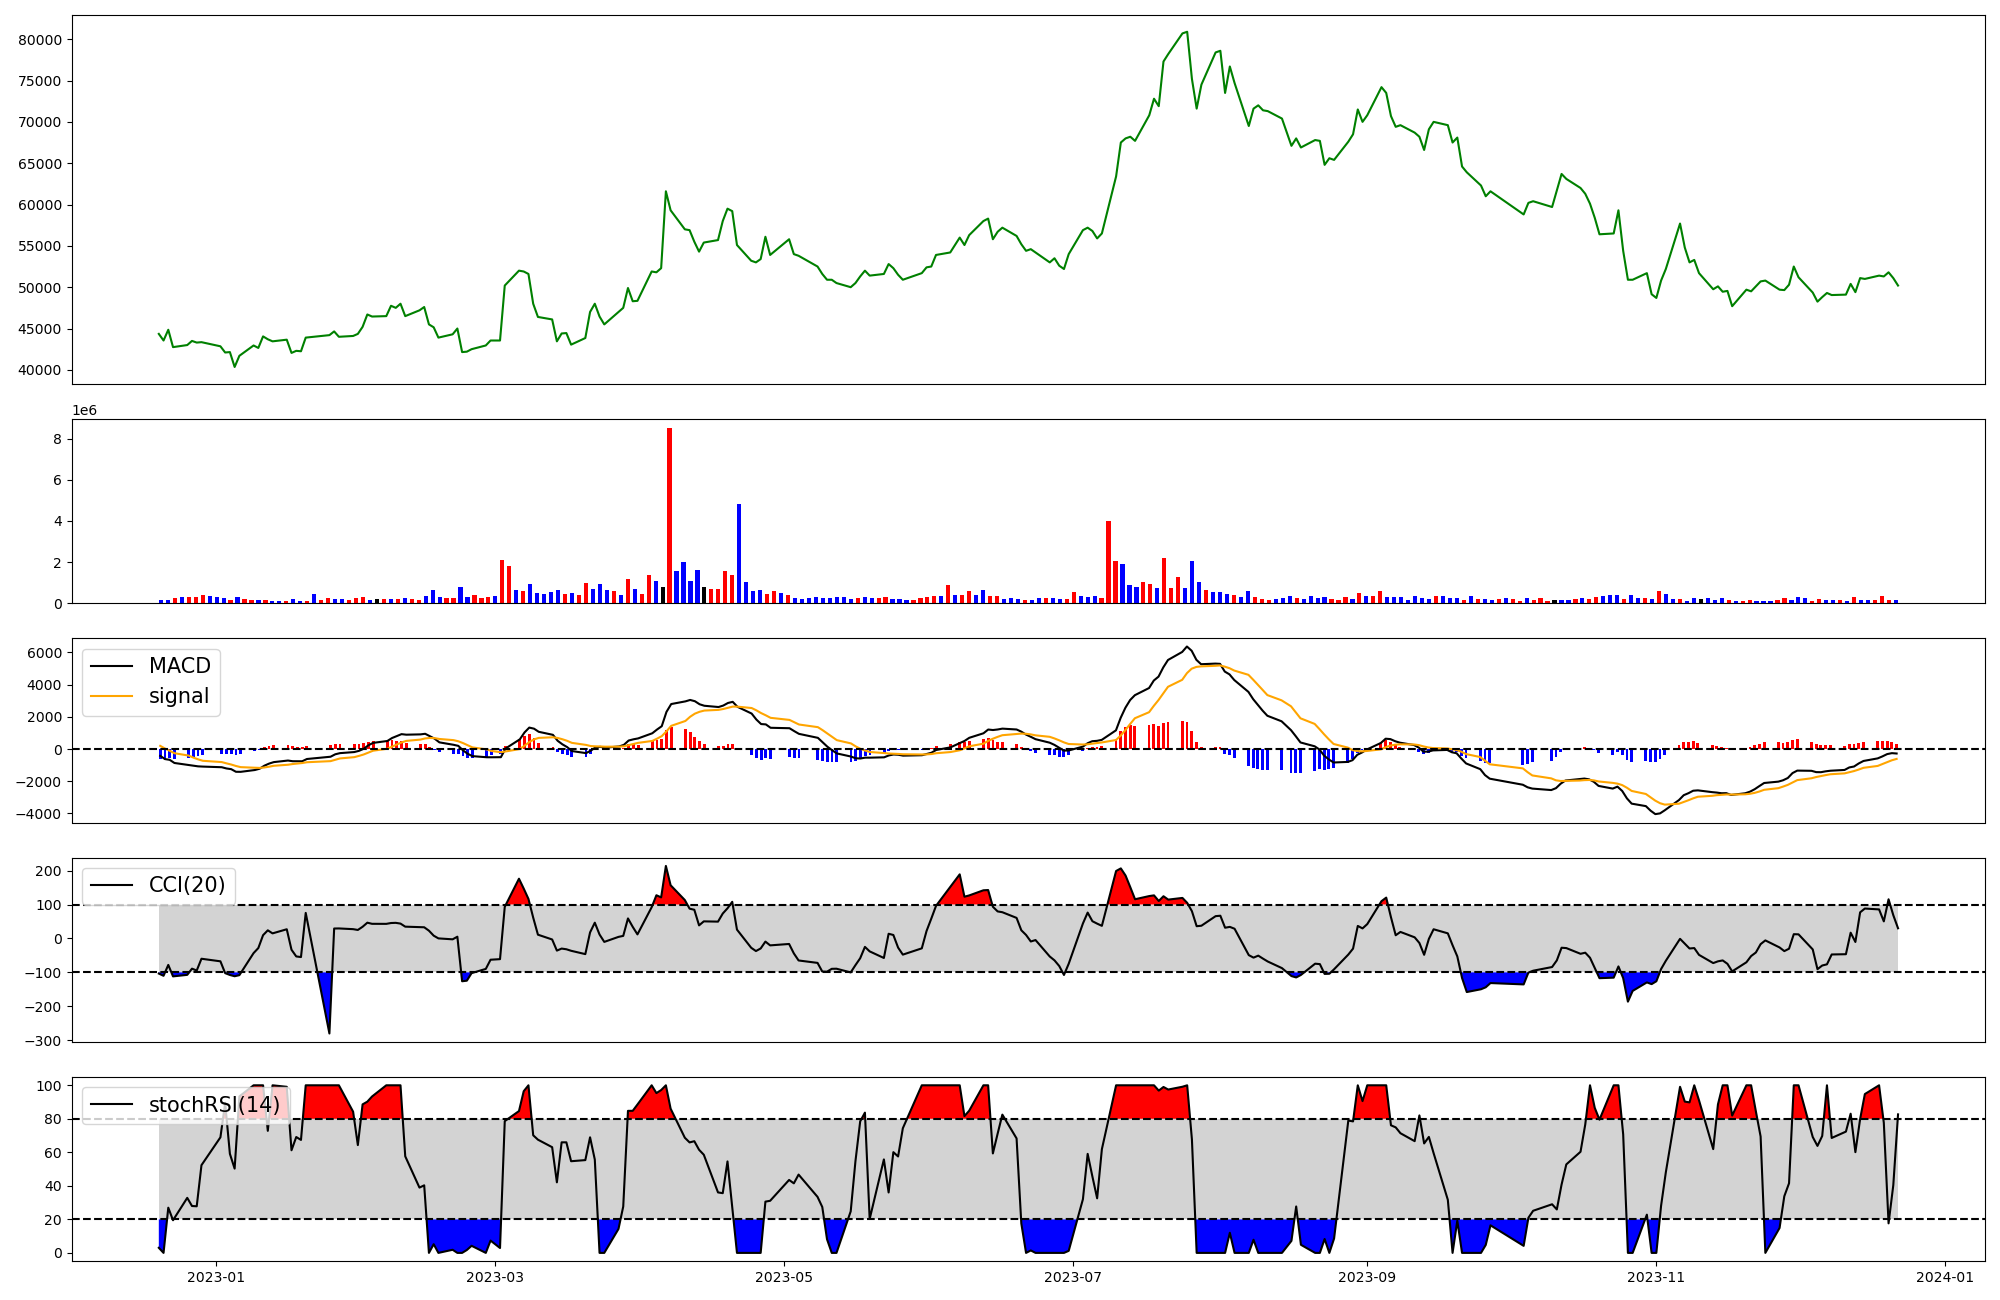Screen dimensions: 2000x1300
Task: Click the 2023-07 date axis label
Action: click(x=1073, y=1276)
